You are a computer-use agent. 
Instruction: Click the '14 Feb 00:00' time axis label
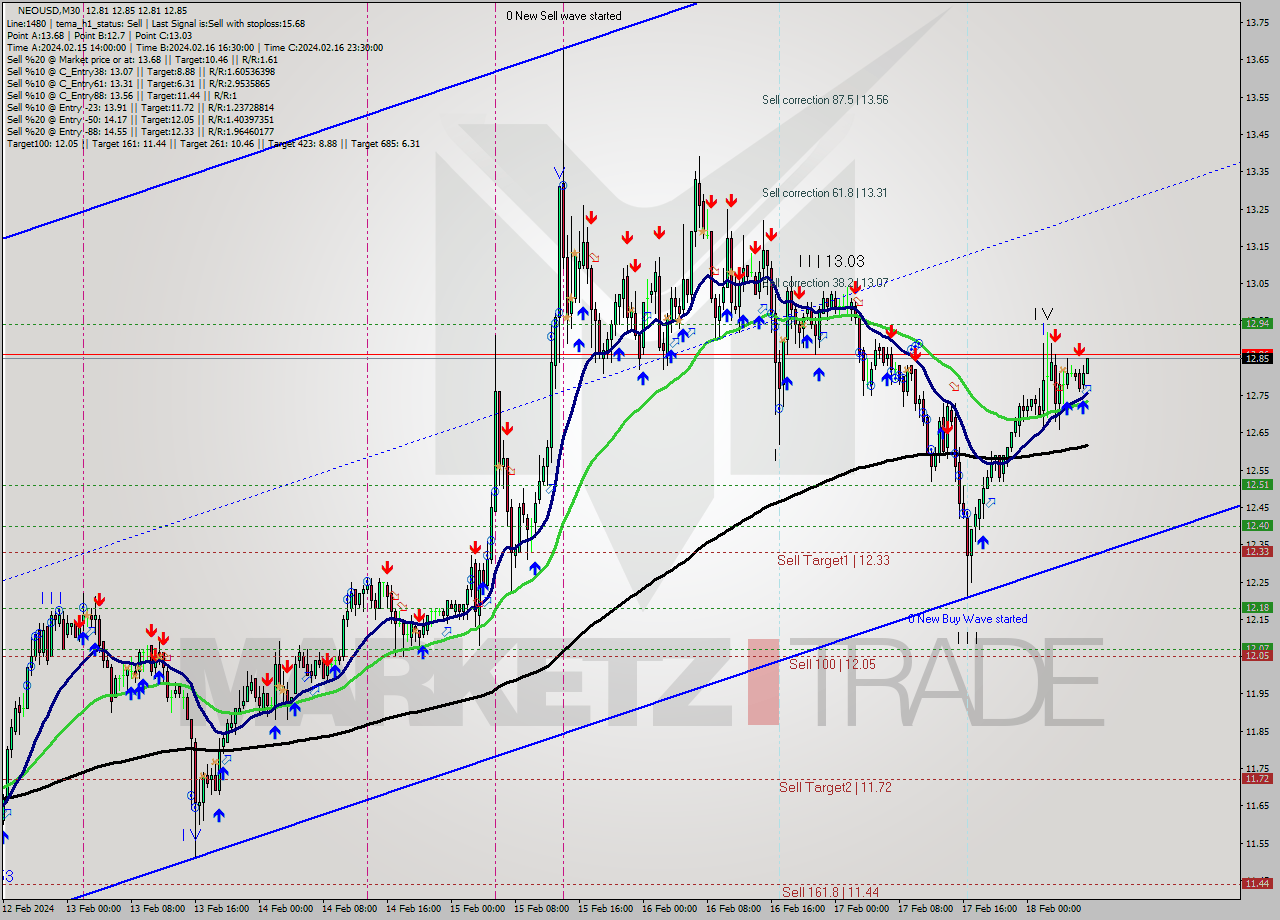286,909
